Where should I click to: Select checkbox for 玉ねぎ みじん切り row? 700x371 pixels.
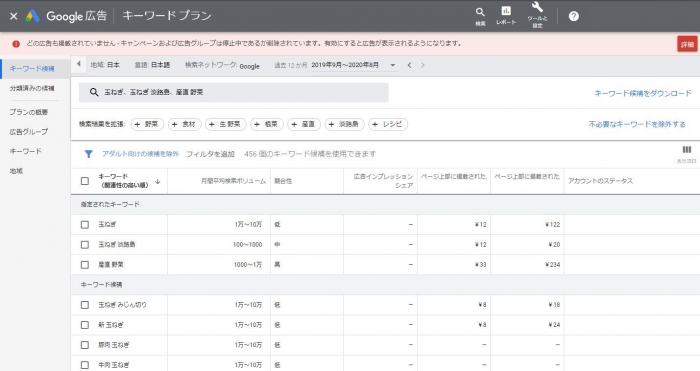click(x=85, y=305)
